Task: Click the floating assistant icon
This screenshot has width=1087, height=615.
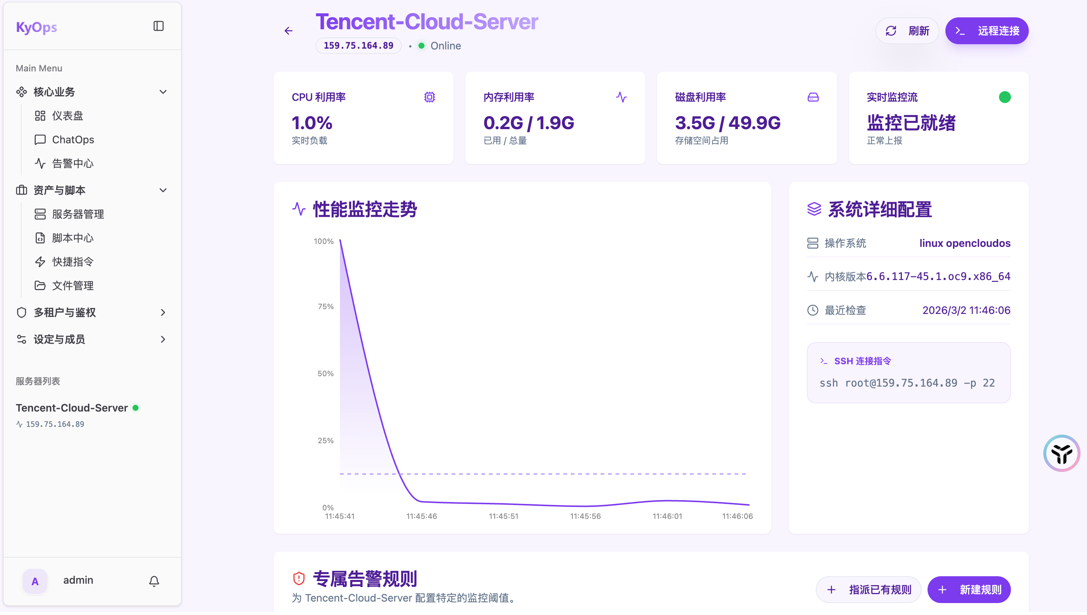Action: point(1061,453)
